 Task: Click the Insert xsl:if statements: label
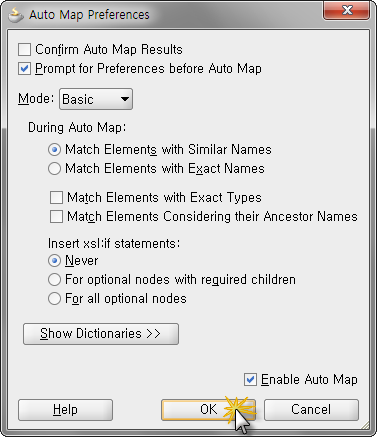pos(114,243)
